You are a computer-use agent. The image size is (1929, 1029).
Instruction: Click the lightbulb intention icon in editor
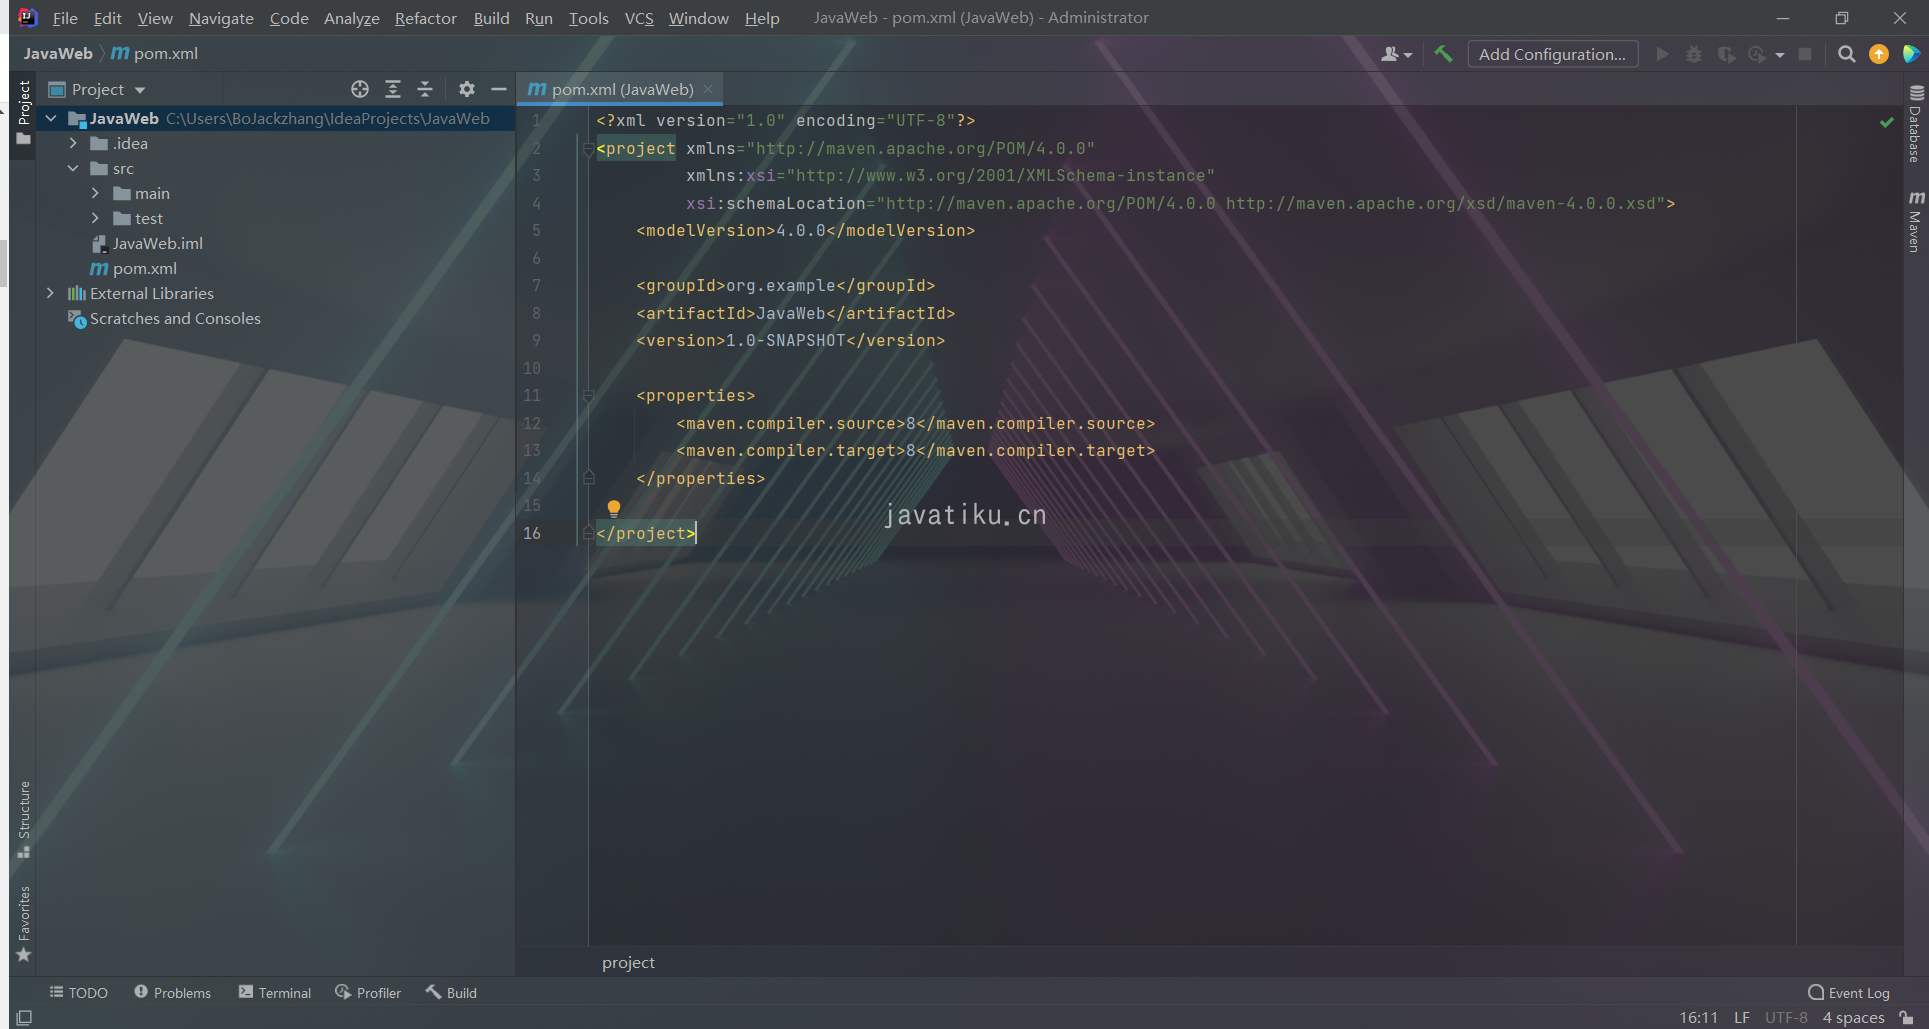point(614,508)
